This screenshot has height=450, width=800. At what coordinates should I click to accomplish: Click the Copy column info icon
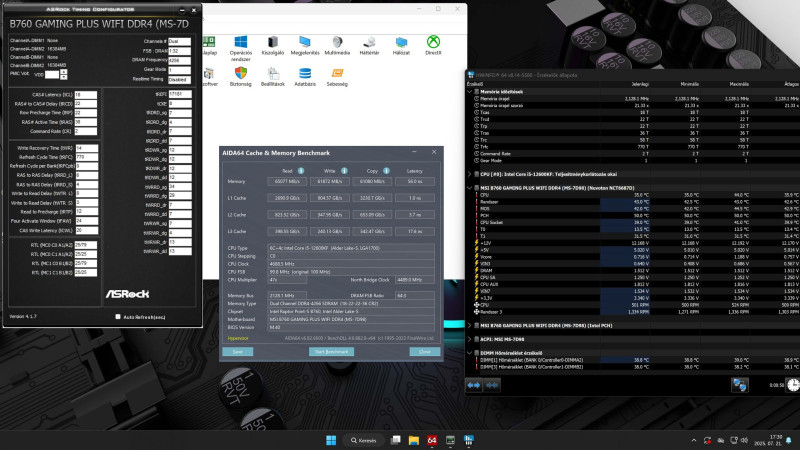(386, 171)
